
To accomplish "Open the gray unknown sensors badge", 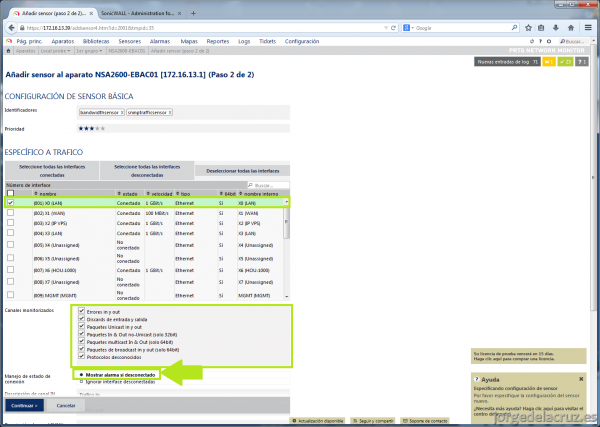I will [x=582, y=62].
